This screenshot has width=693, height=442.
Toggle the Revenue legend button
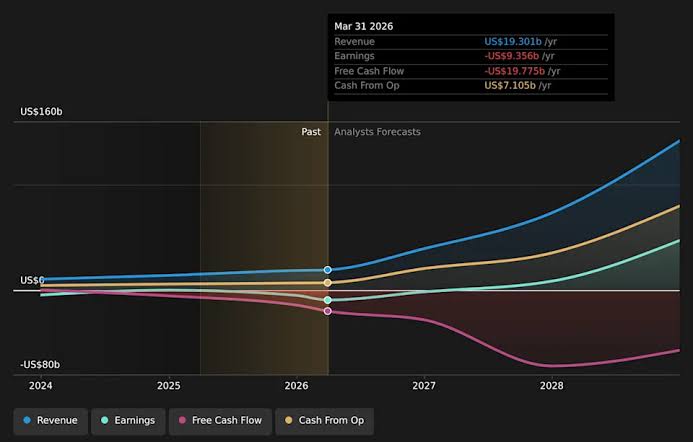click(50, 421)
